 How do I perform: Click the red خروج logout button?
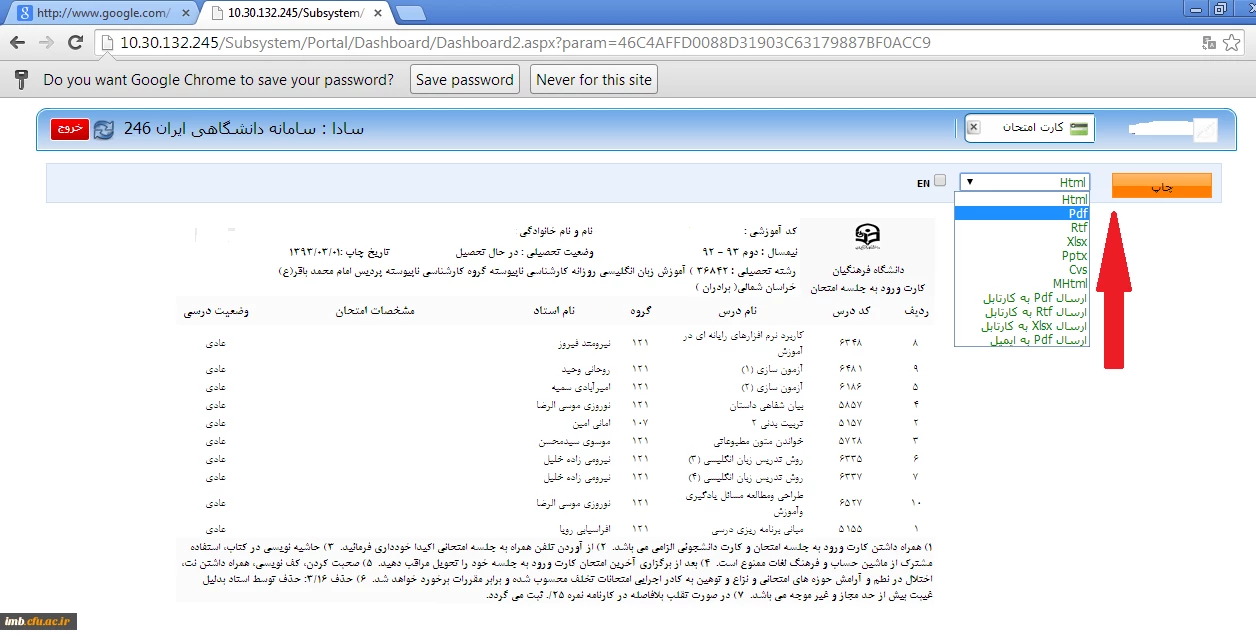(x=70, y=129)
